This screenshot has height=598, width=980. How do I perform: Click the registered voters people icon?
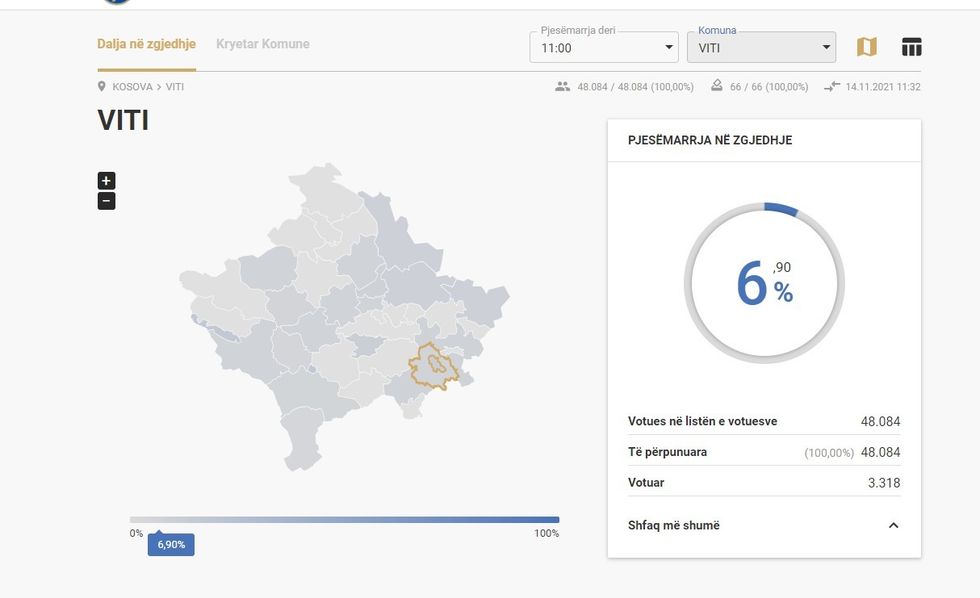click(562, 87)
